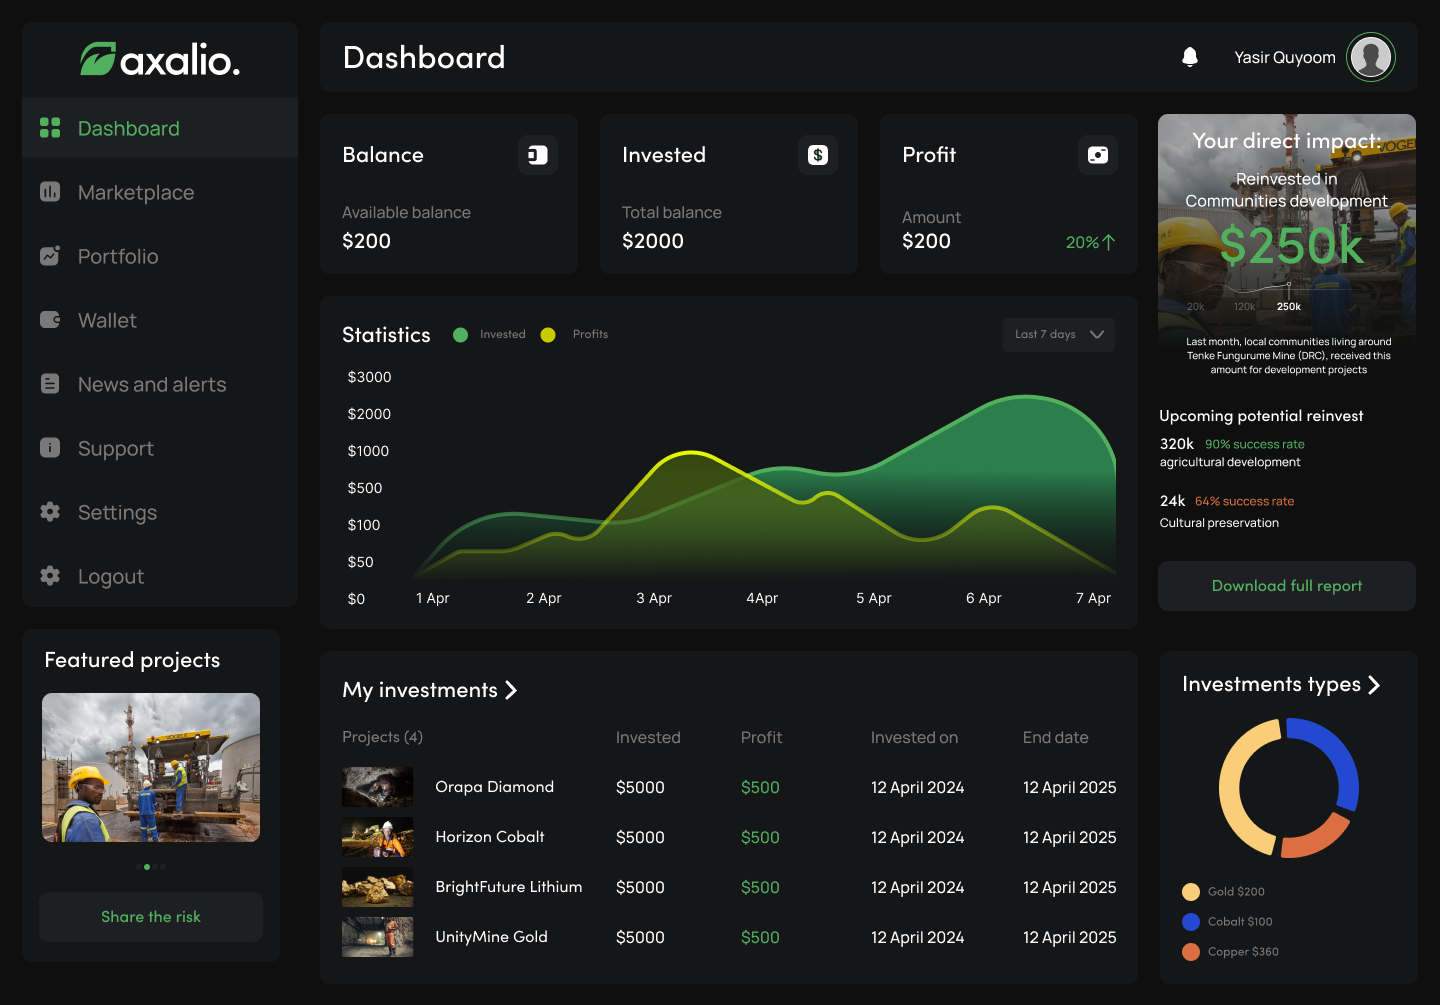This screenshot has width=1440, height=1005.
Task: Click the Download full report button
Action: (x=1286, y=586)
